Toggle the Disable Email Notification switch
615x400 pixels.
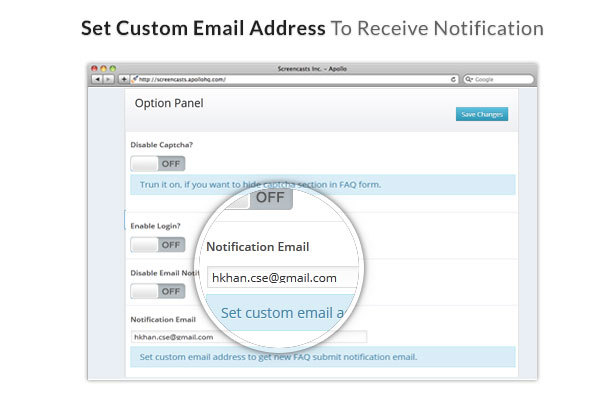(158, 291)
